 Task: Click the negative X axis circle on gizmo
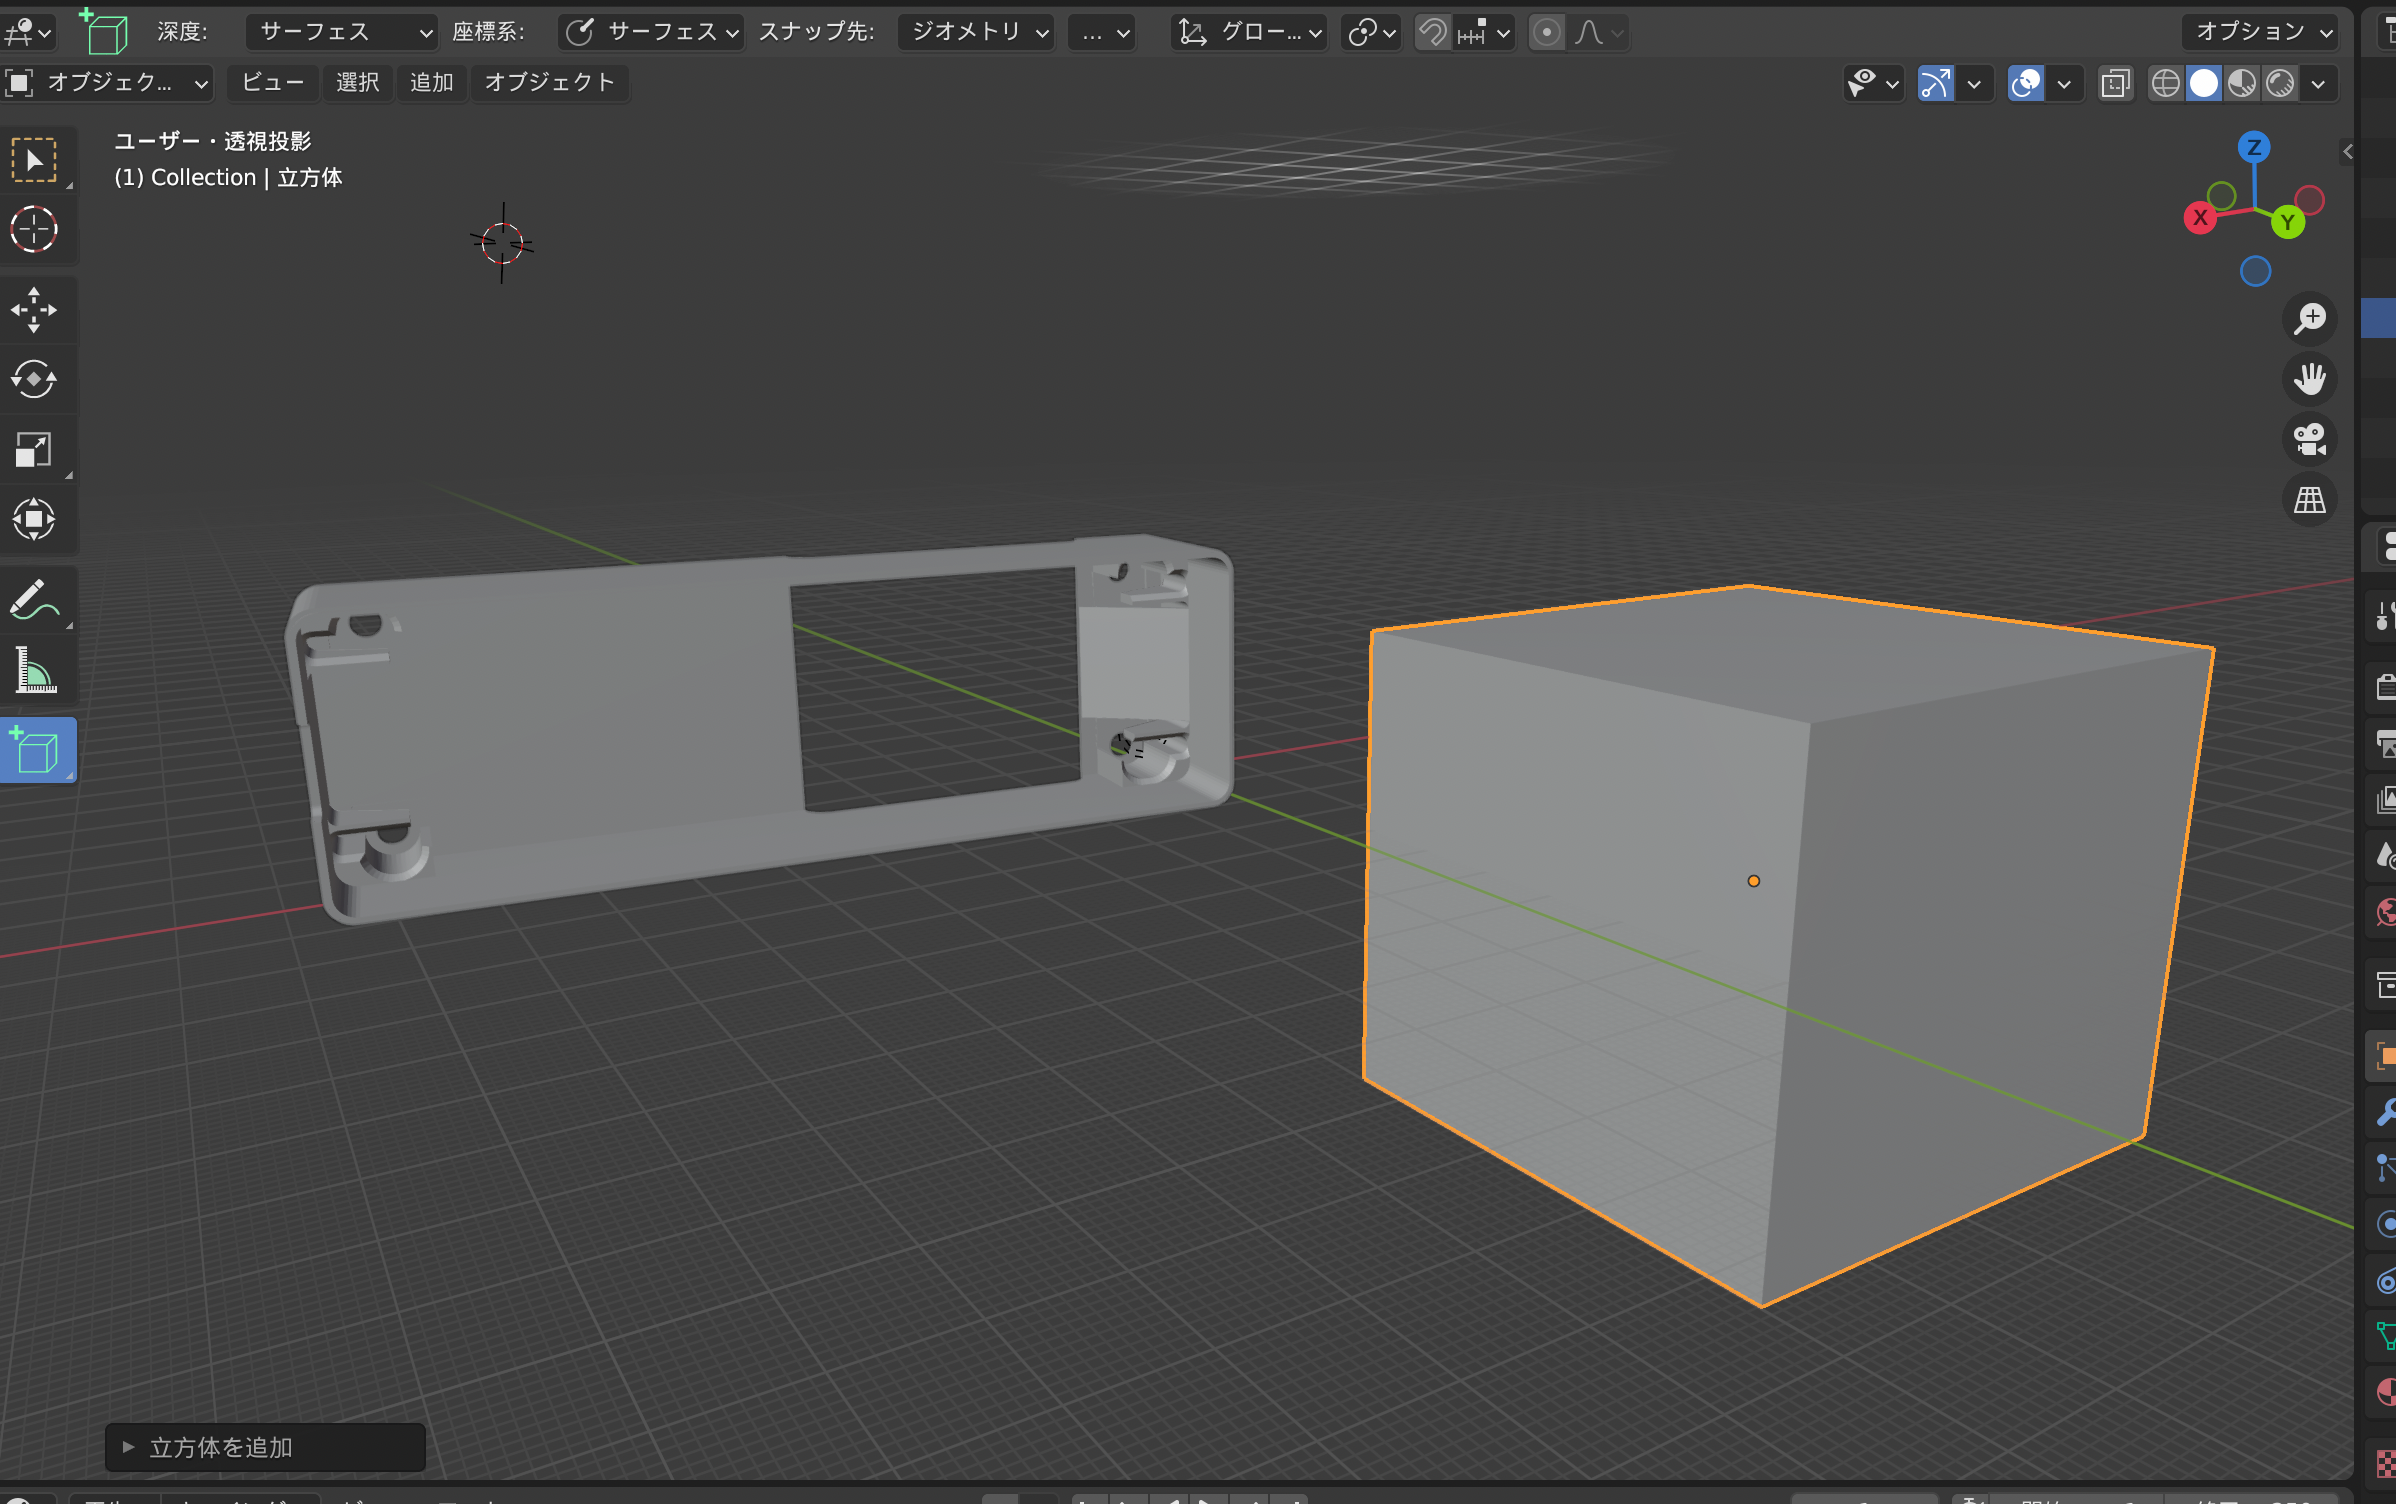(x=2309, y=200)
